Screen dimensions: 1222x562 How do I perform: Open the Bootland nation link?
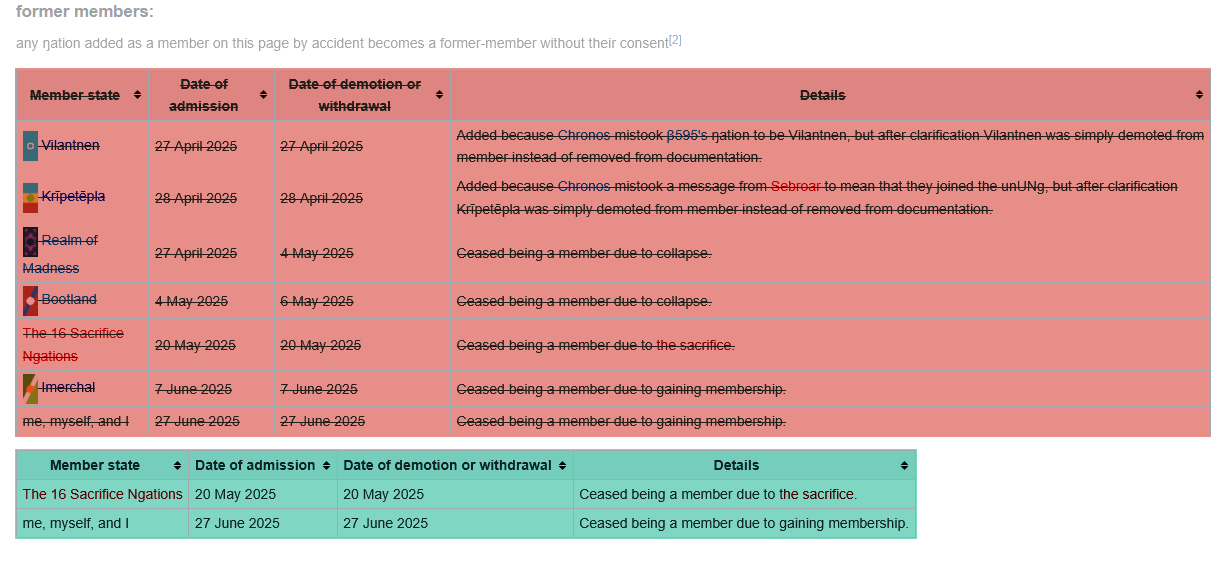point(69,300)
